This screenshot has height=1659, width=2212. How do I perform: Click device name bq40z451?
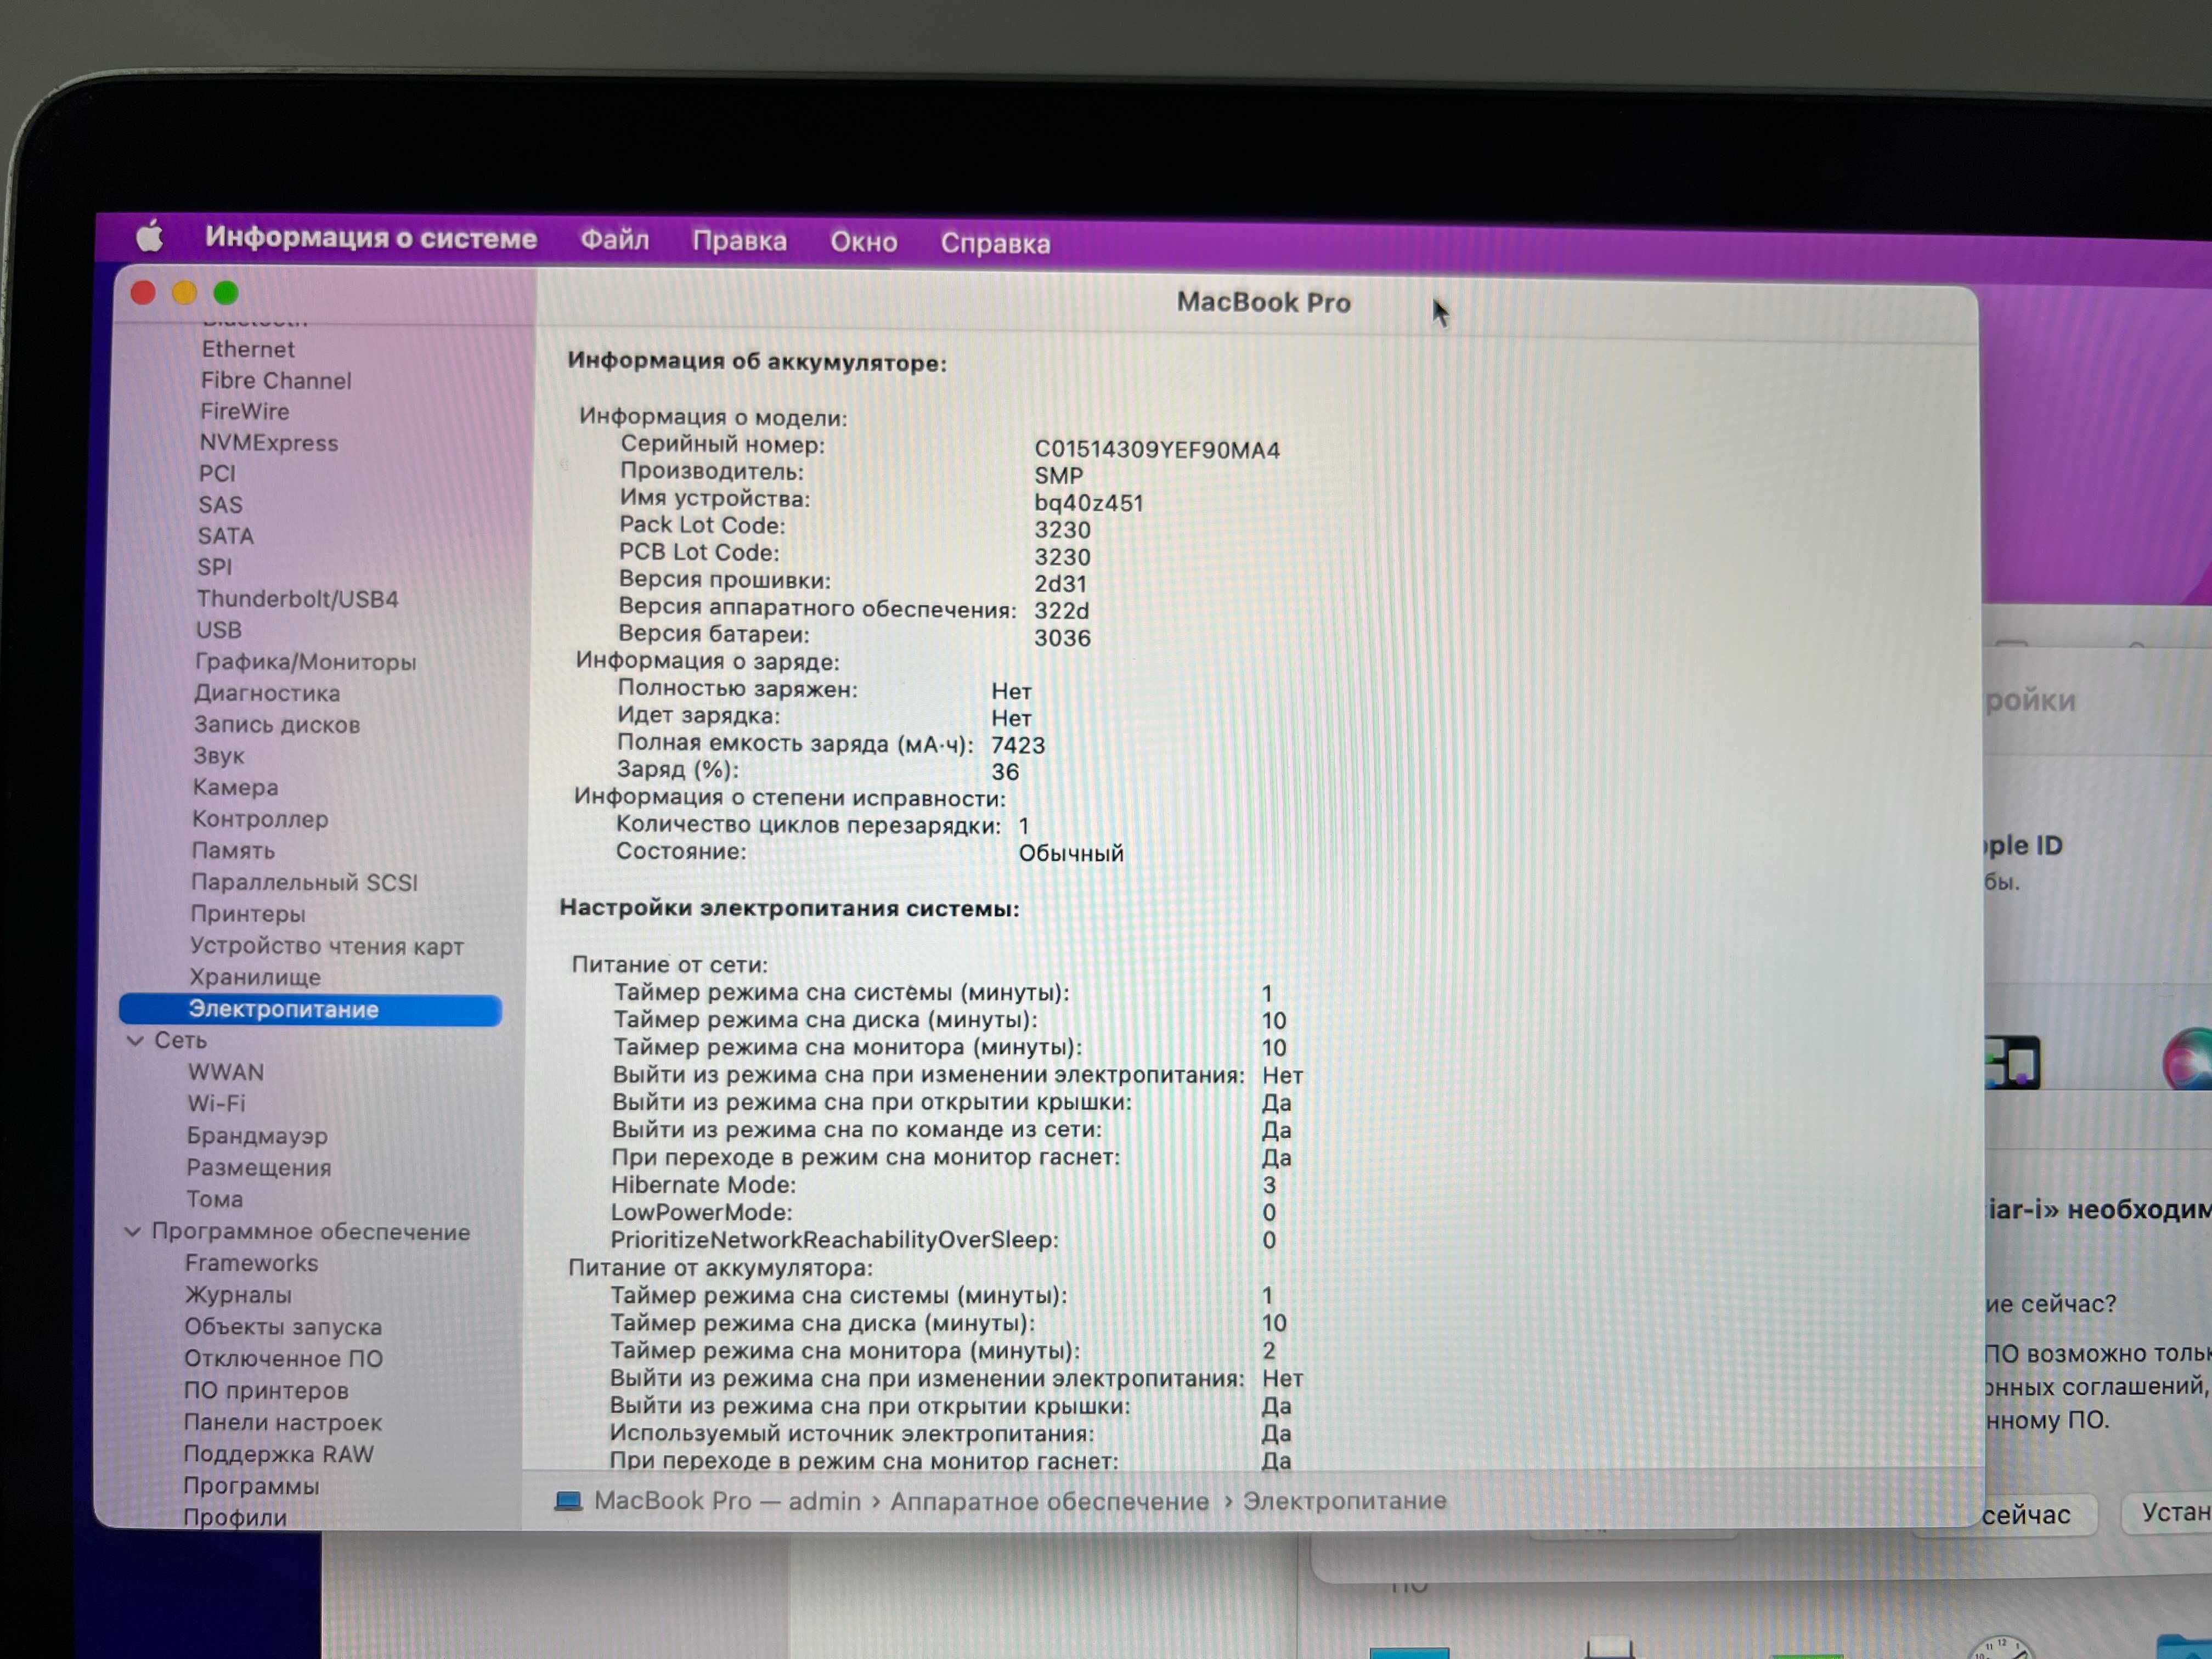pos(1088,503)
